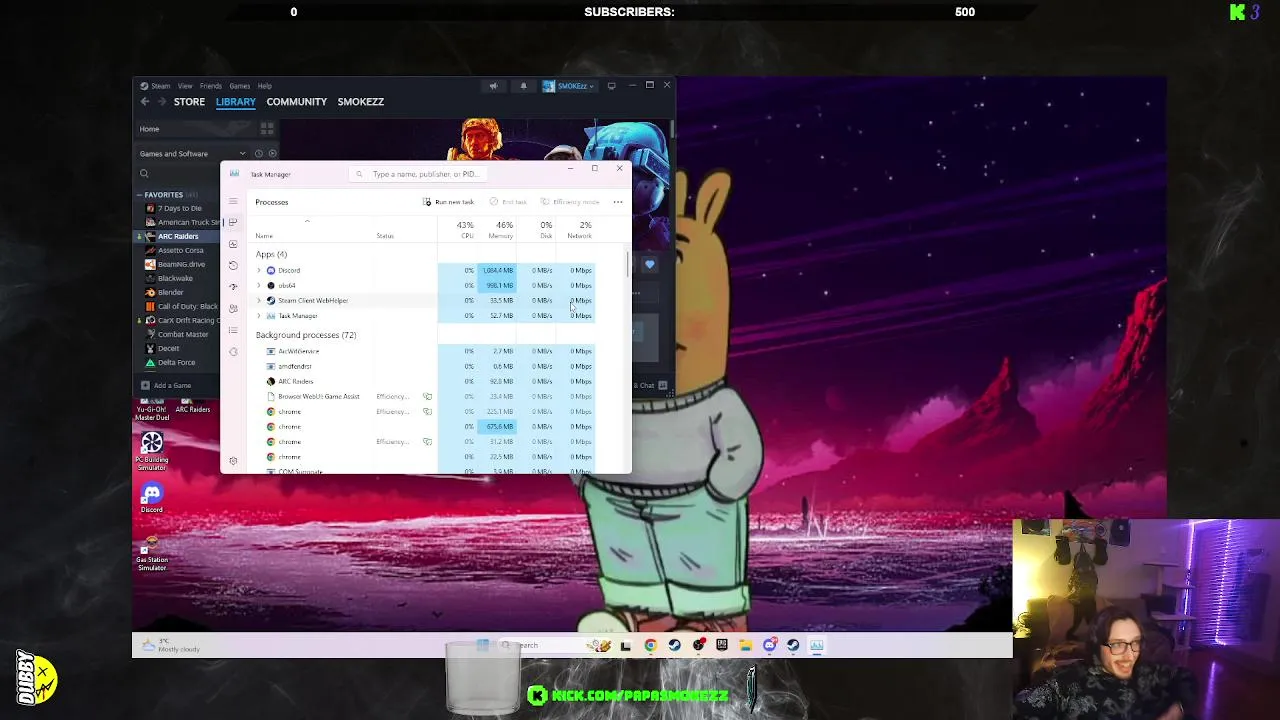Expand the Discord process group
This screenshot has height=720, width=1280.
coord(259,270)
